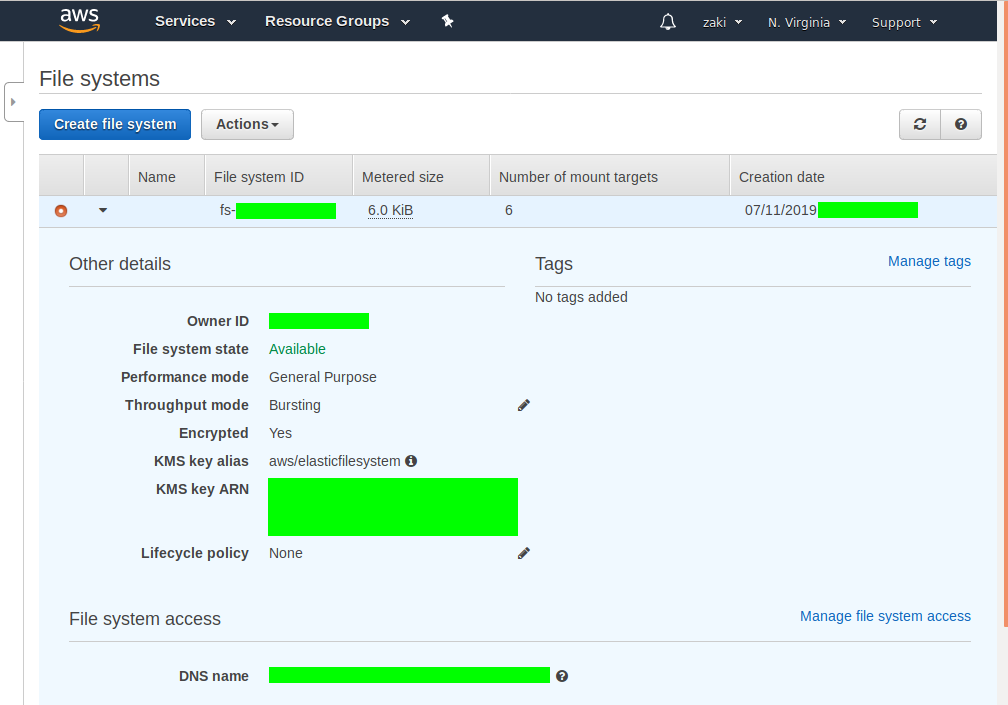This screenshot has height=705, width=1008.
Task: Click the Encrypted value Yes
Action: [280, 433]
